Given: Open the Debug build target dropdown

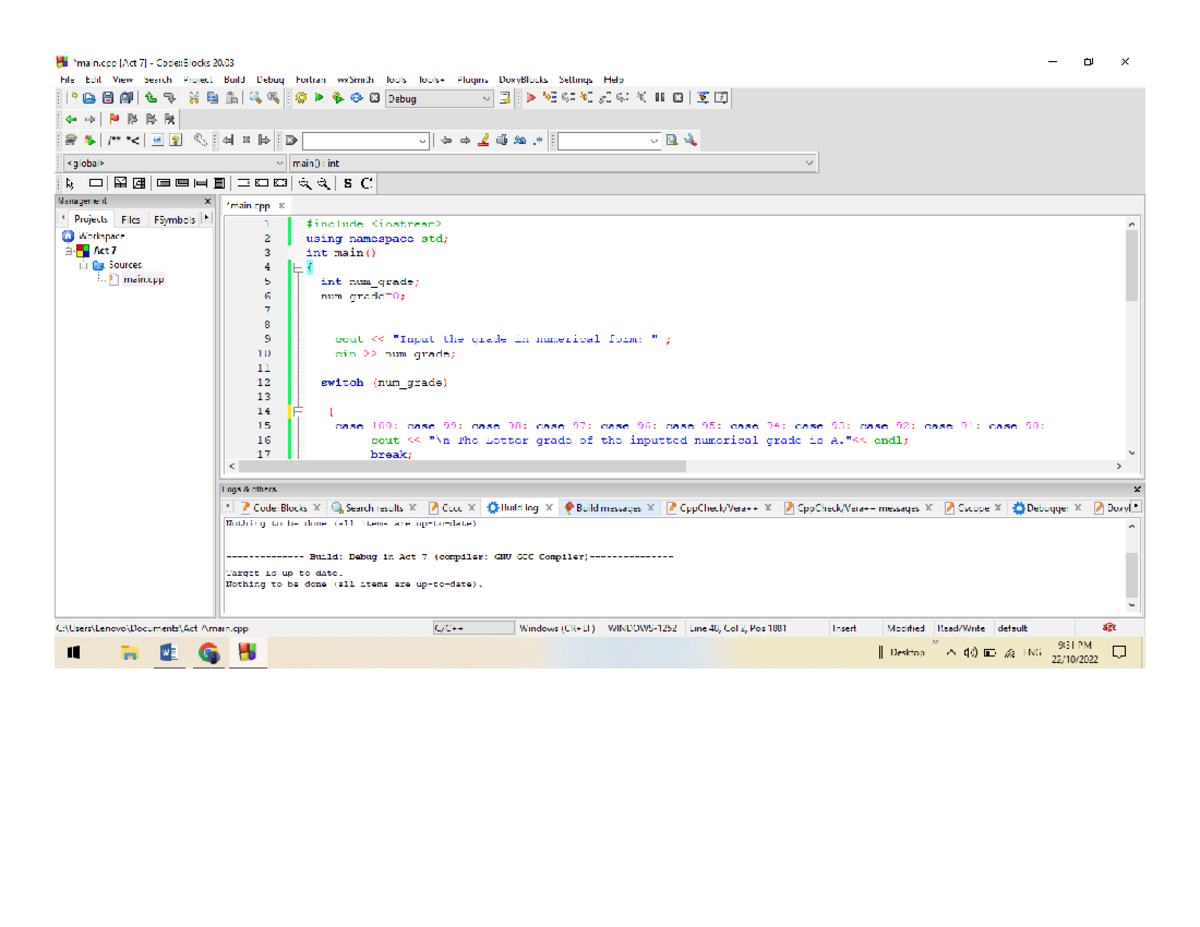Looking at the screenshot, I should click(x=487, y=98).
